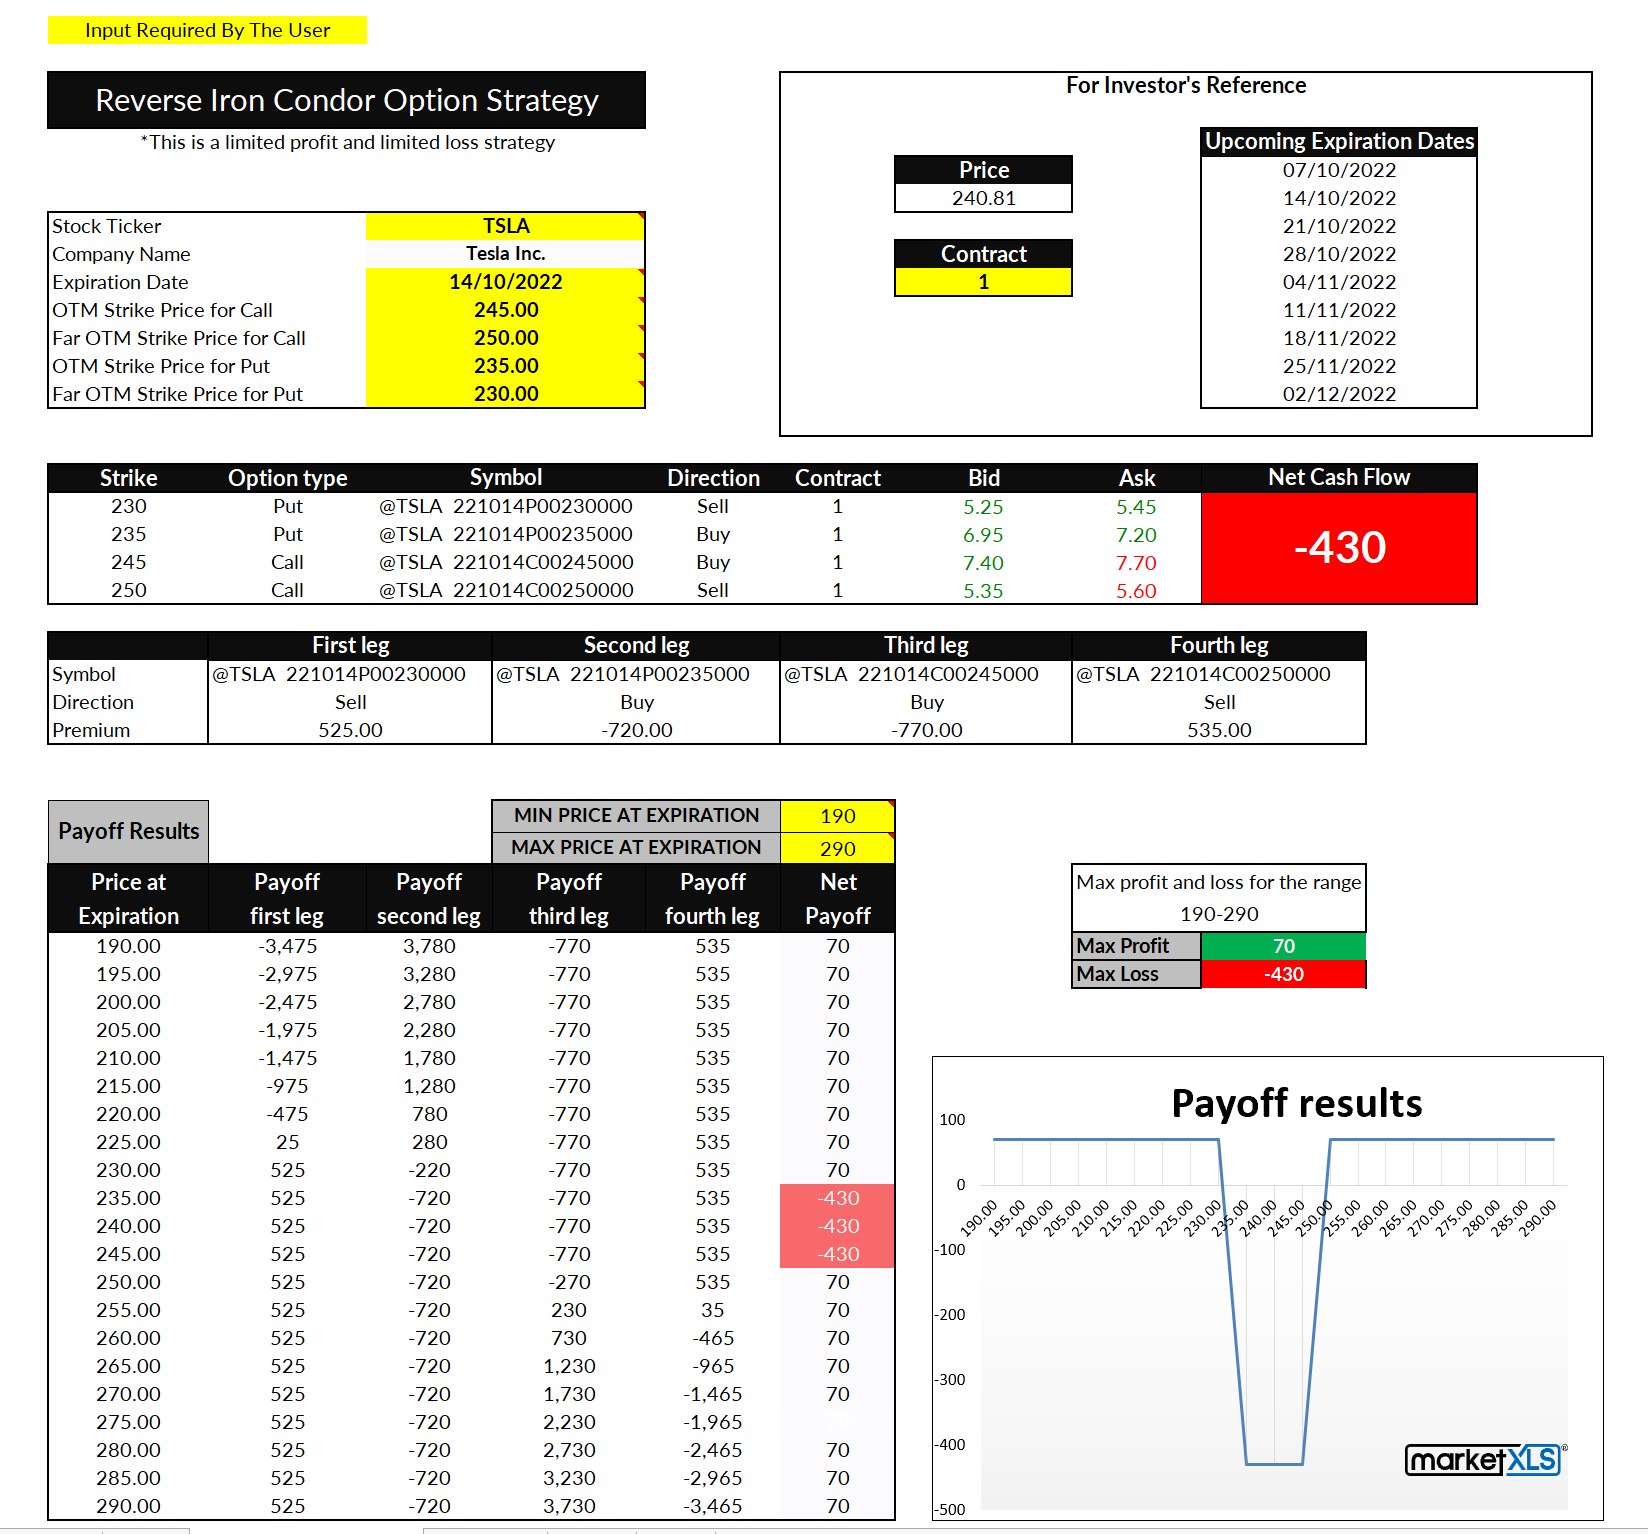Image resolution: width=1648 pixels, height=1534 pixels.
Task: Click the Bid value 5.25
Action: [983, 507]
